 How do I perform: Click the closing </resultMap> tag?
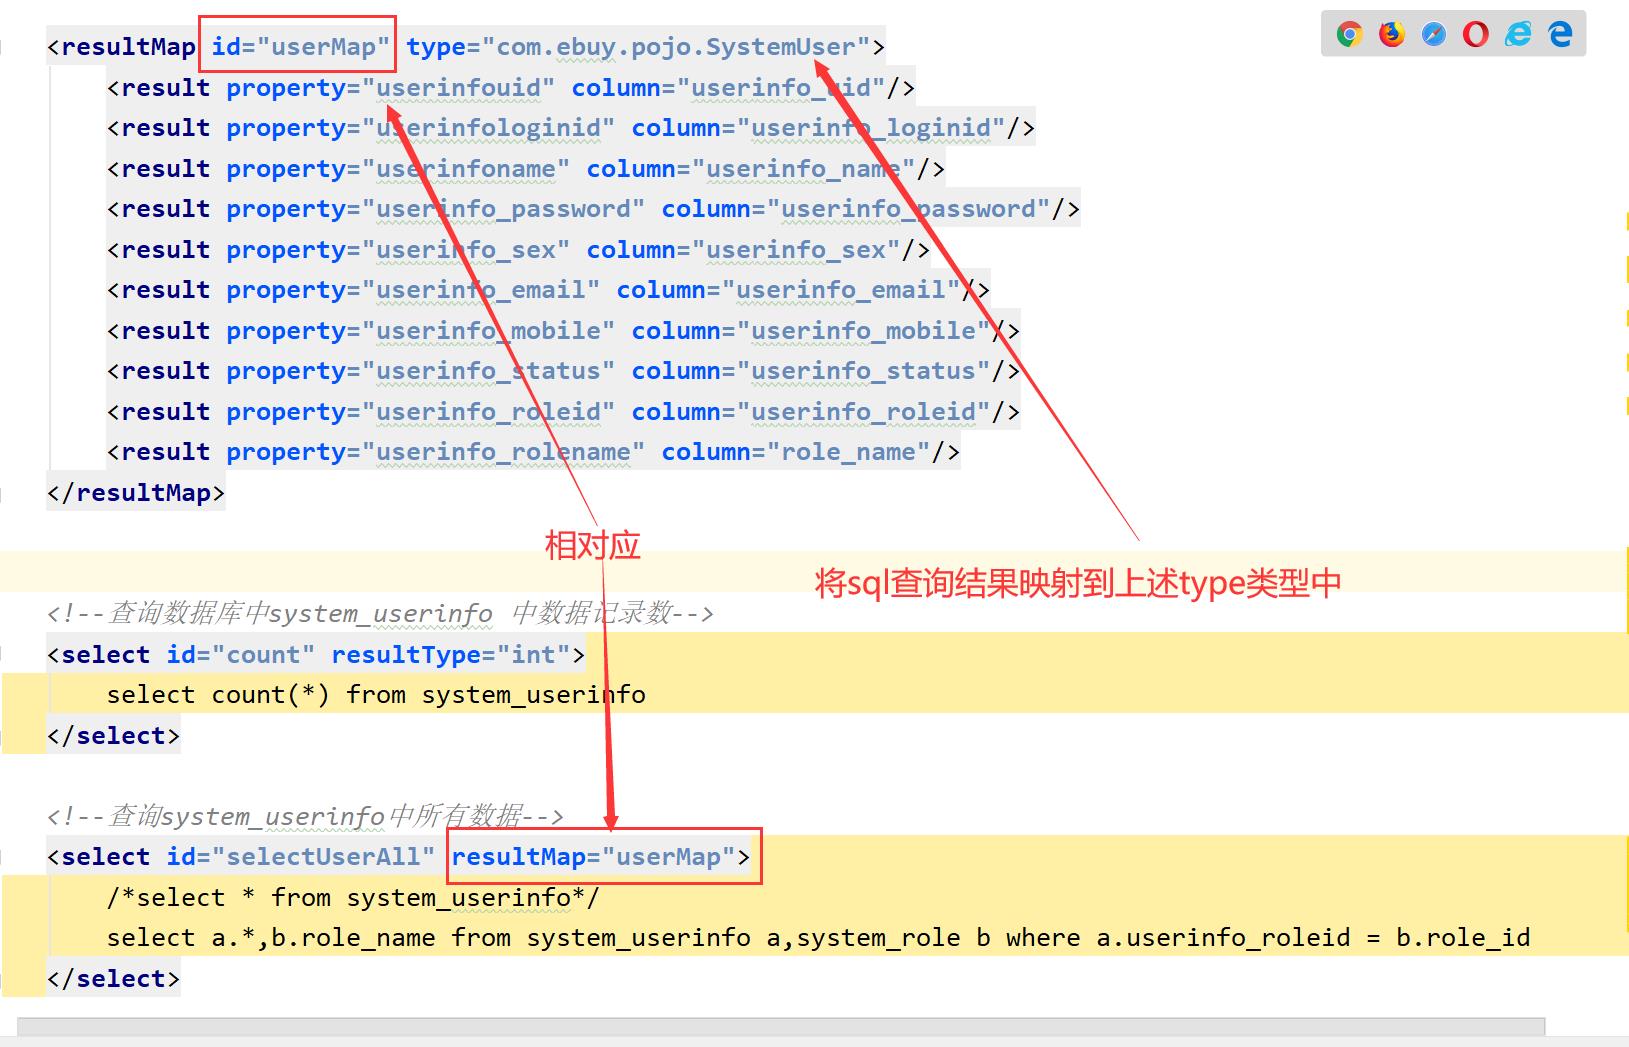[136, 493]
